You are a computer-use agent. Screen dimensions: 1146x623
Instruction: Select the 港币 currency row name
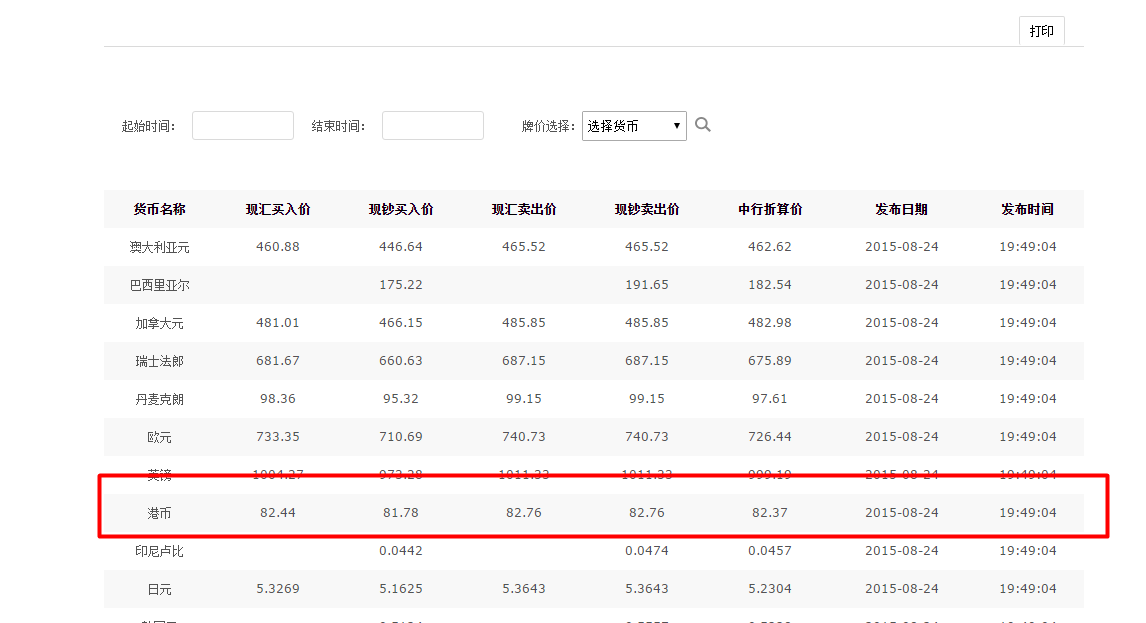pos(159,513)
